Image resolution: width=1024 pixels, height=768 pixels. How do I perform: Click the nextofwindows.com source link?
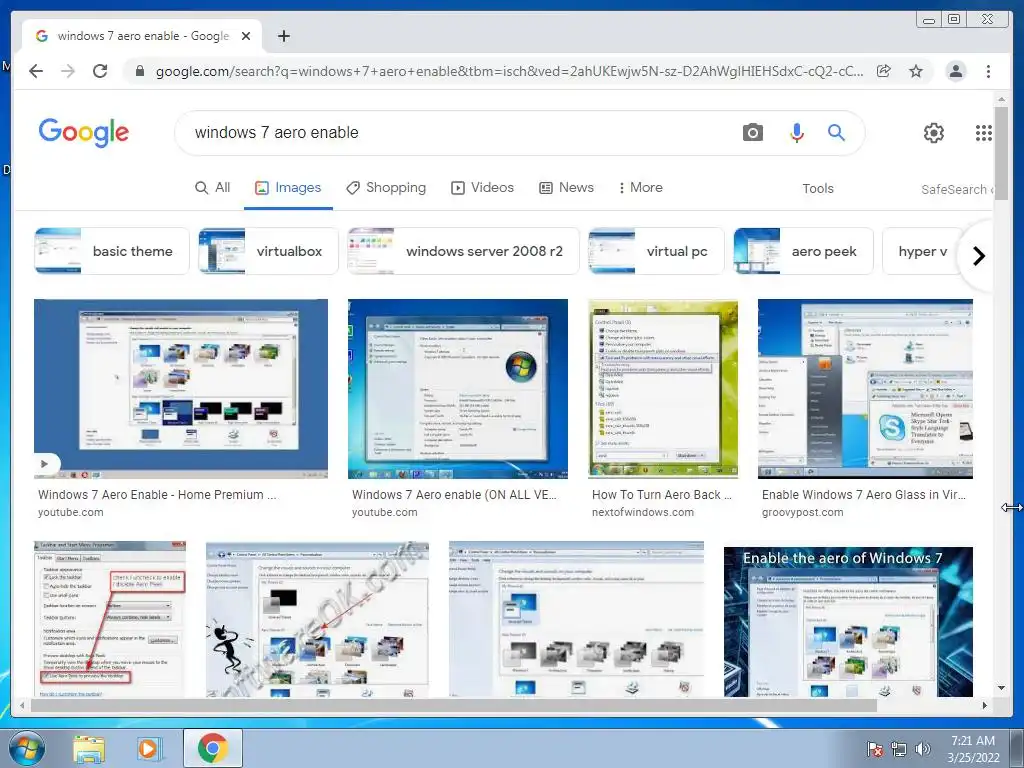tap(643, 513)
